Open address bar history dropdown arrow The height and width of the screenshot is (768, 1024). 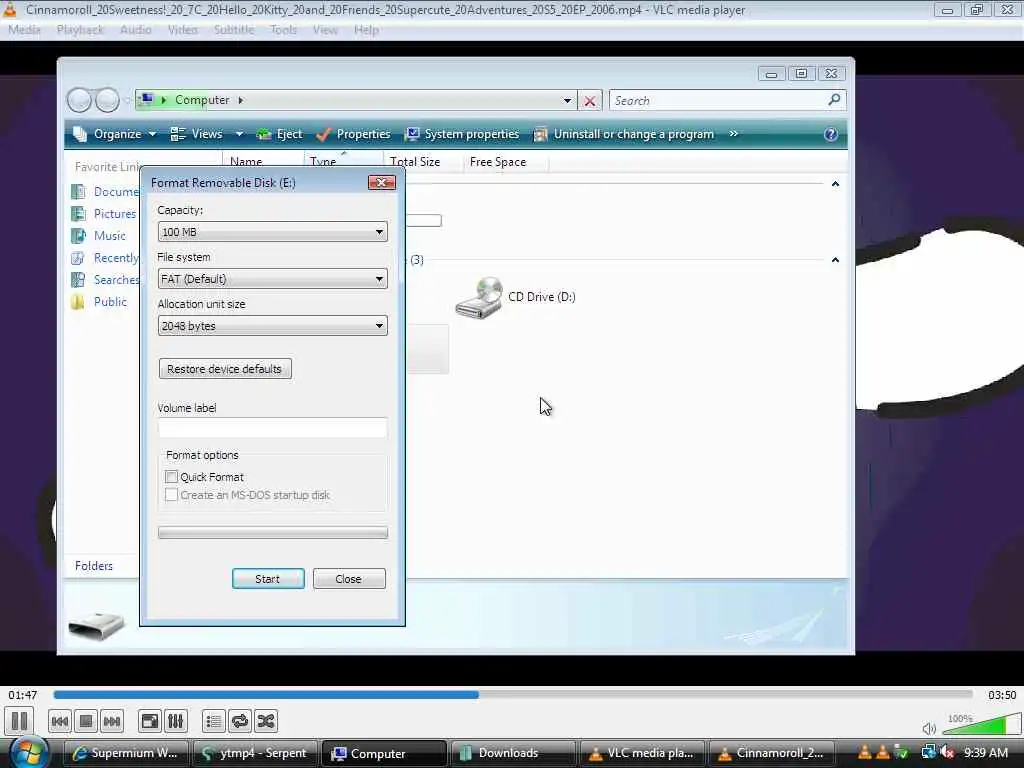click(x=568, y=101)
